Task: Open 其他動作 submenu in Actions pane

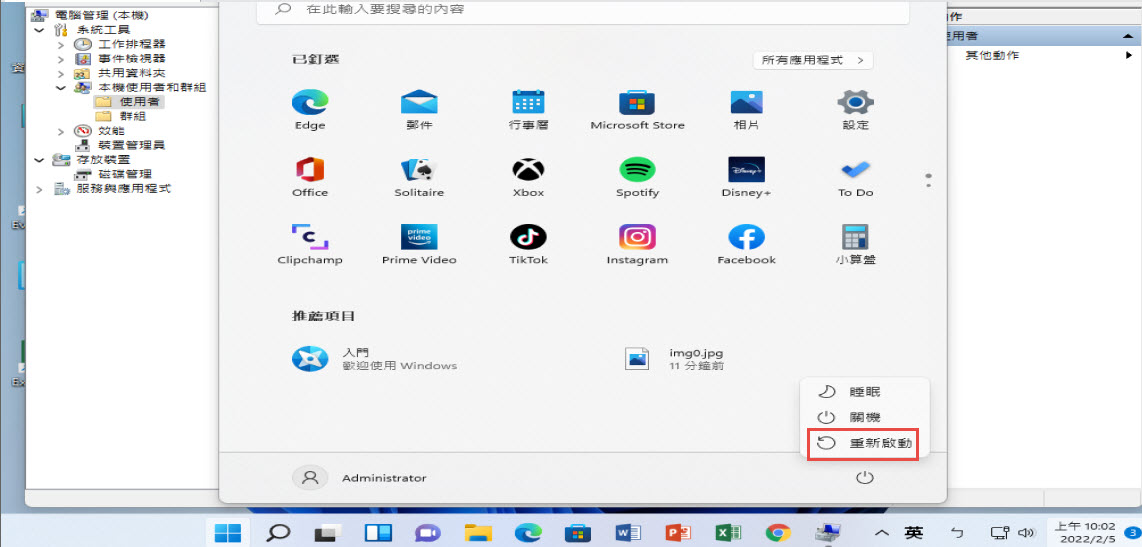Action: coord(1043,55)
